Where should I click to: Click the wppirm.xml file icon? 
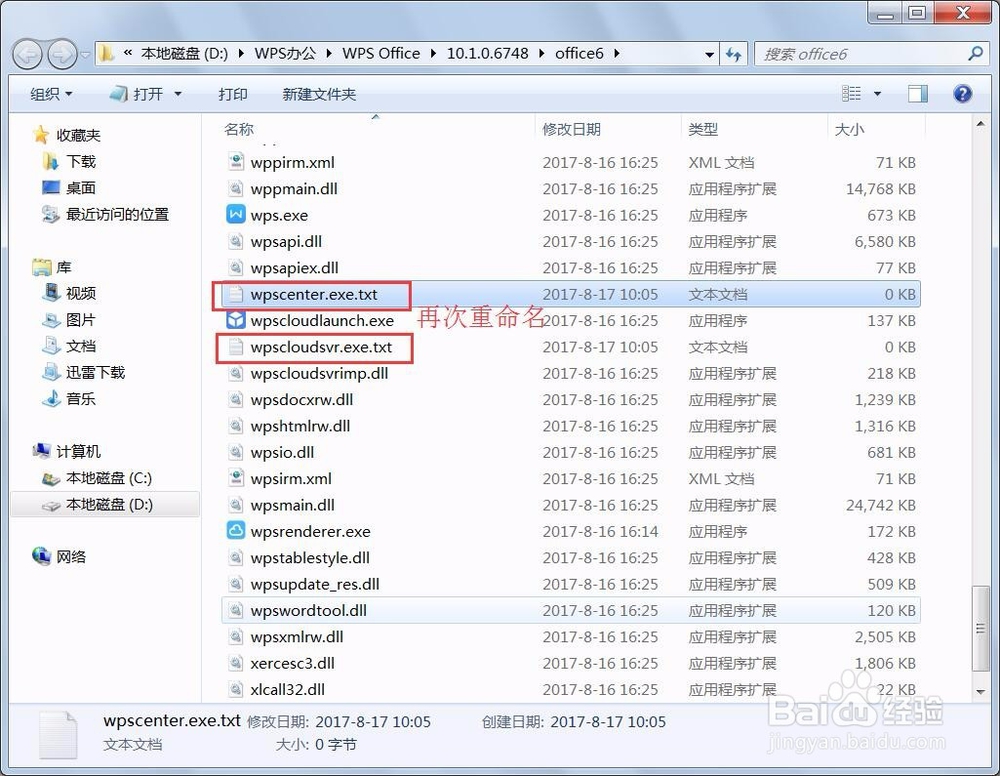click(x=236, y=162)
